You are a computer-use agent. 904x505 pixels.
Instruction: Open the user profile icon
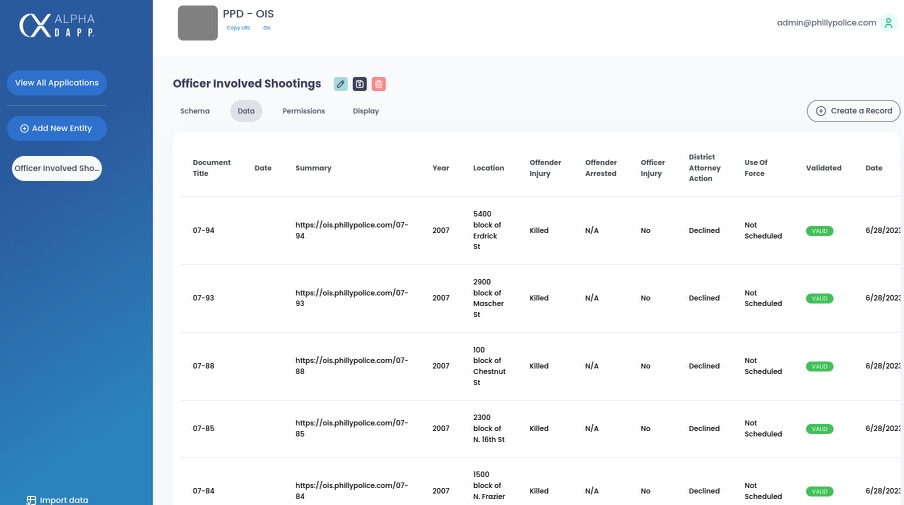(x=888, y=23)
